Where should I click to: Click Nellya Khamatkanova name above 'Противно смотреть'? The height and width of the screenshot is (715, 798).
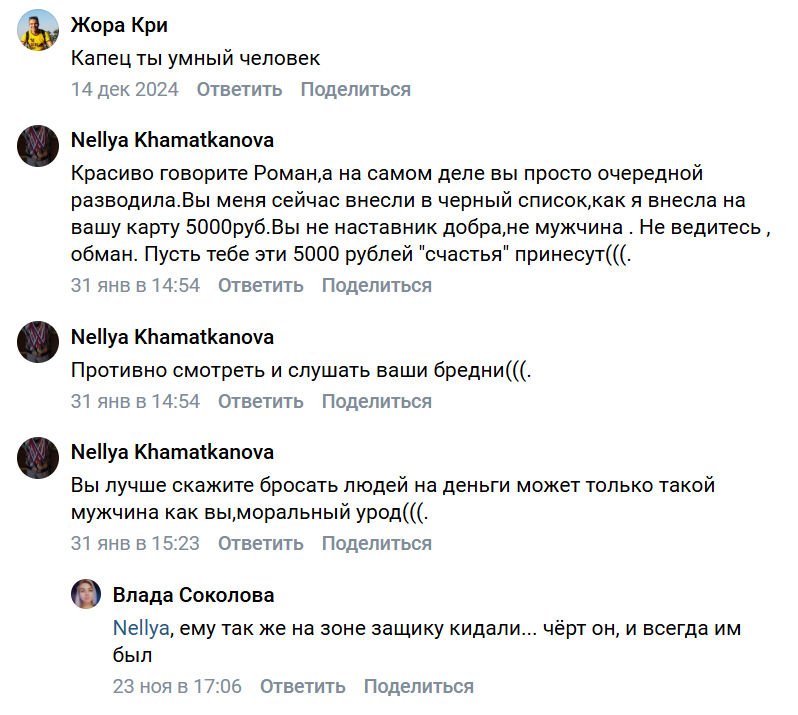(172, 336)
